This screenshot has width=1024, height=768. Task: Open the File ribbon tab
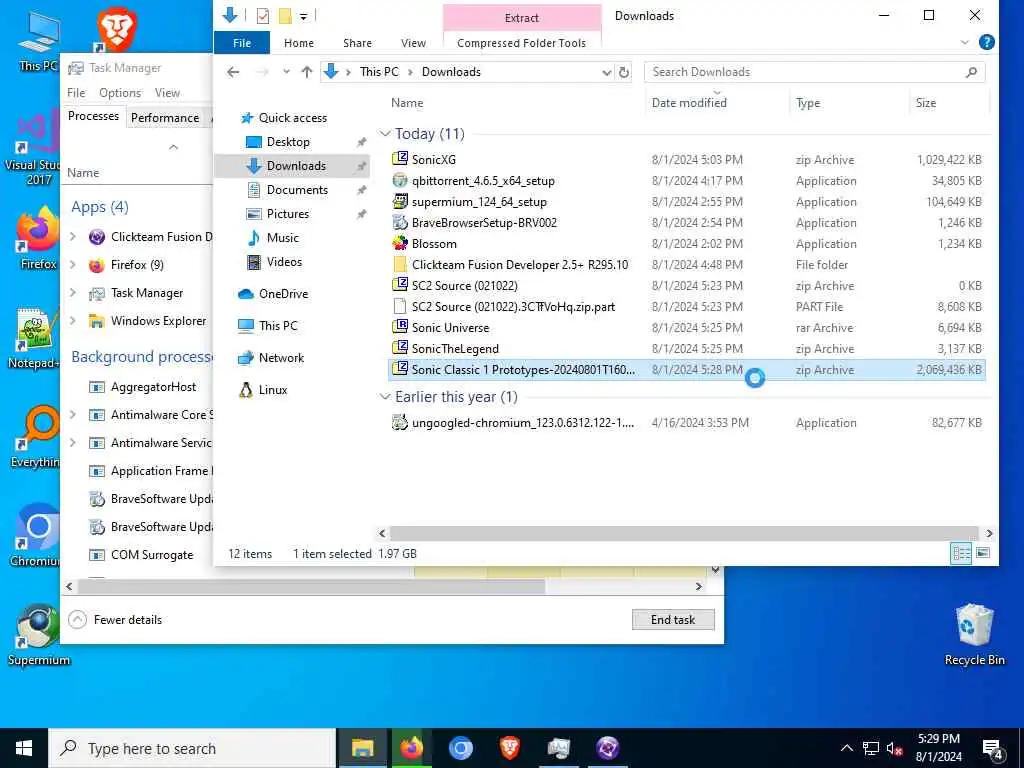point(242,42)
